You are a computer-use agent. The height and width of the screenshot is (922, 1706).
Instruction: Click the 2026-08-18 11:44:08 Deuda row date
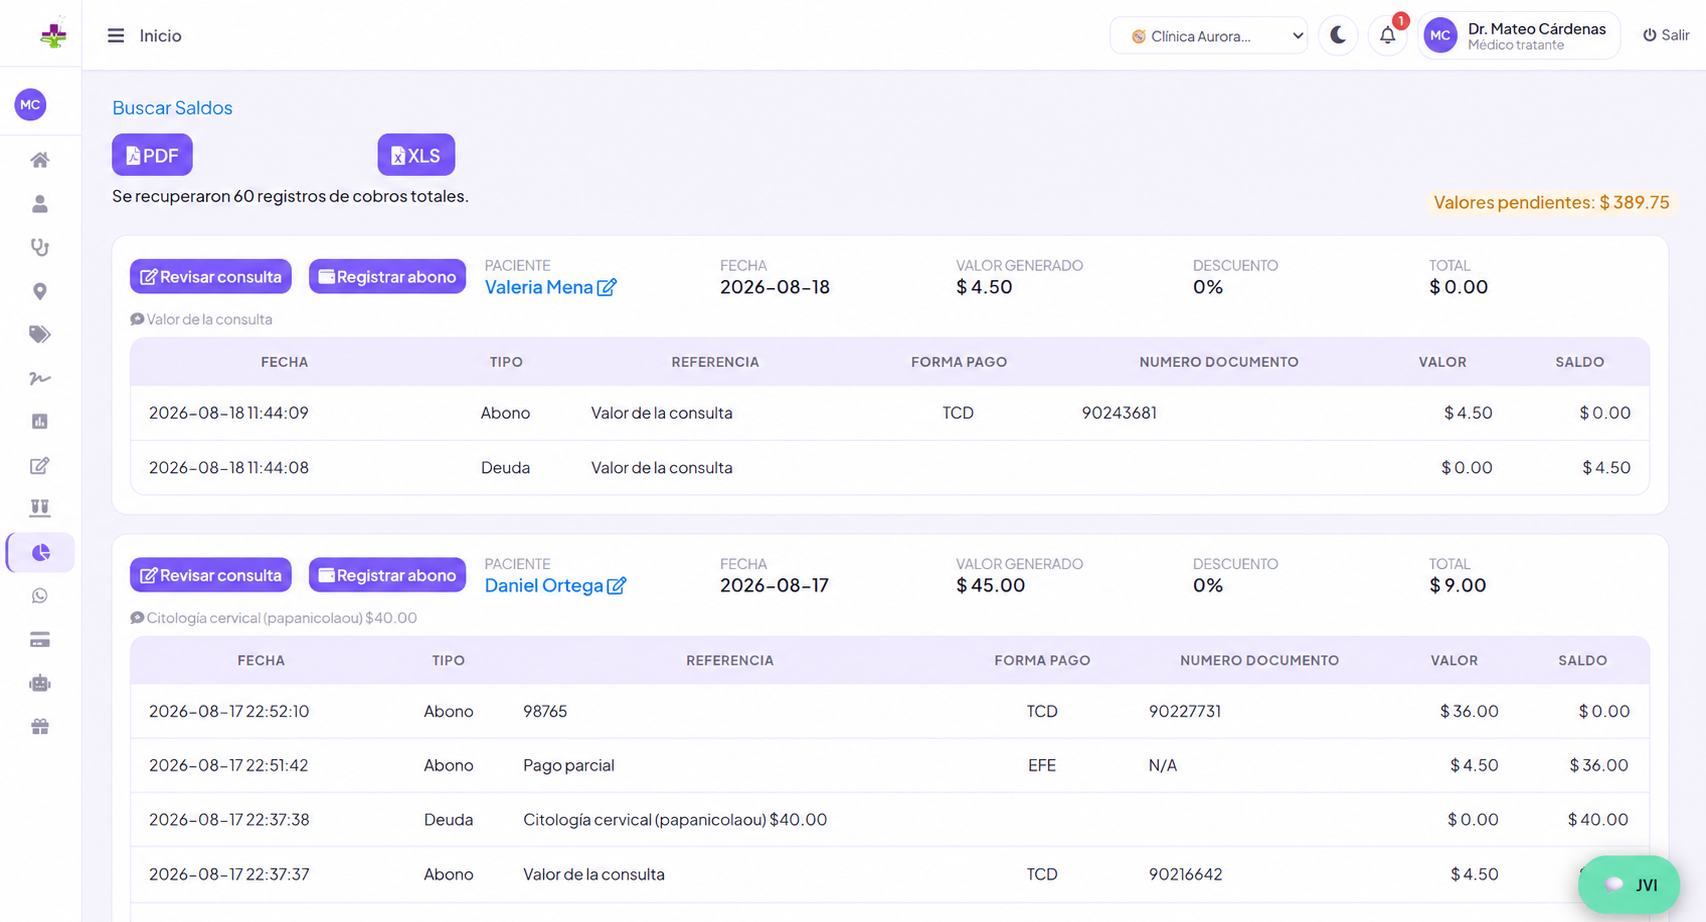point(229,467)
